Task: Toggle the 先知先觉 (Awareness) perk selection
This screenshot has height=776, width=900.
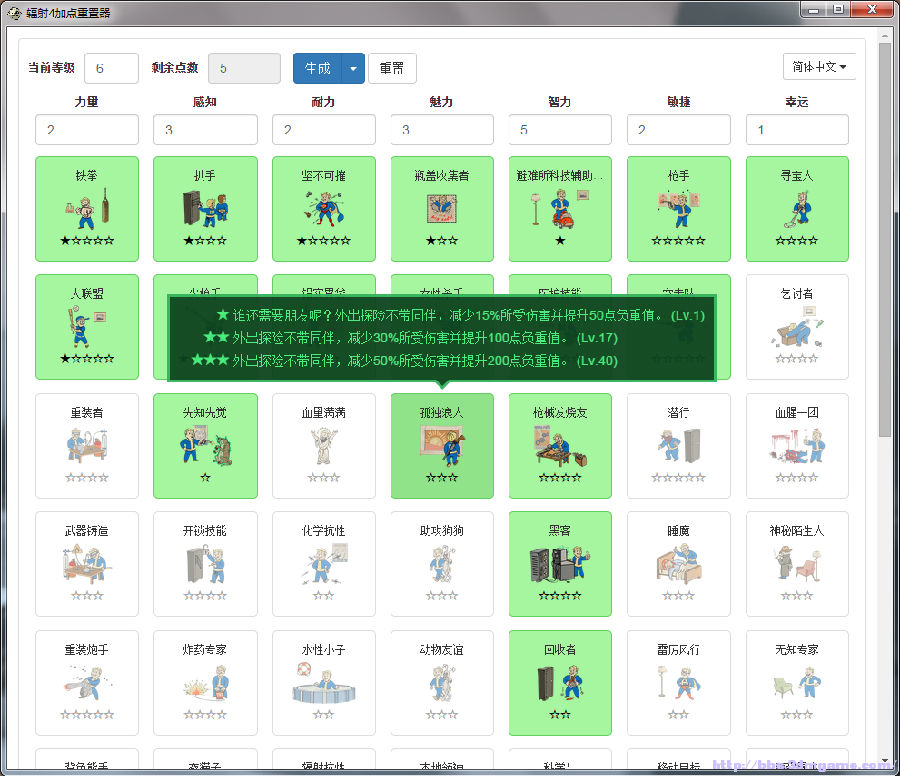Action: (205, 445)
